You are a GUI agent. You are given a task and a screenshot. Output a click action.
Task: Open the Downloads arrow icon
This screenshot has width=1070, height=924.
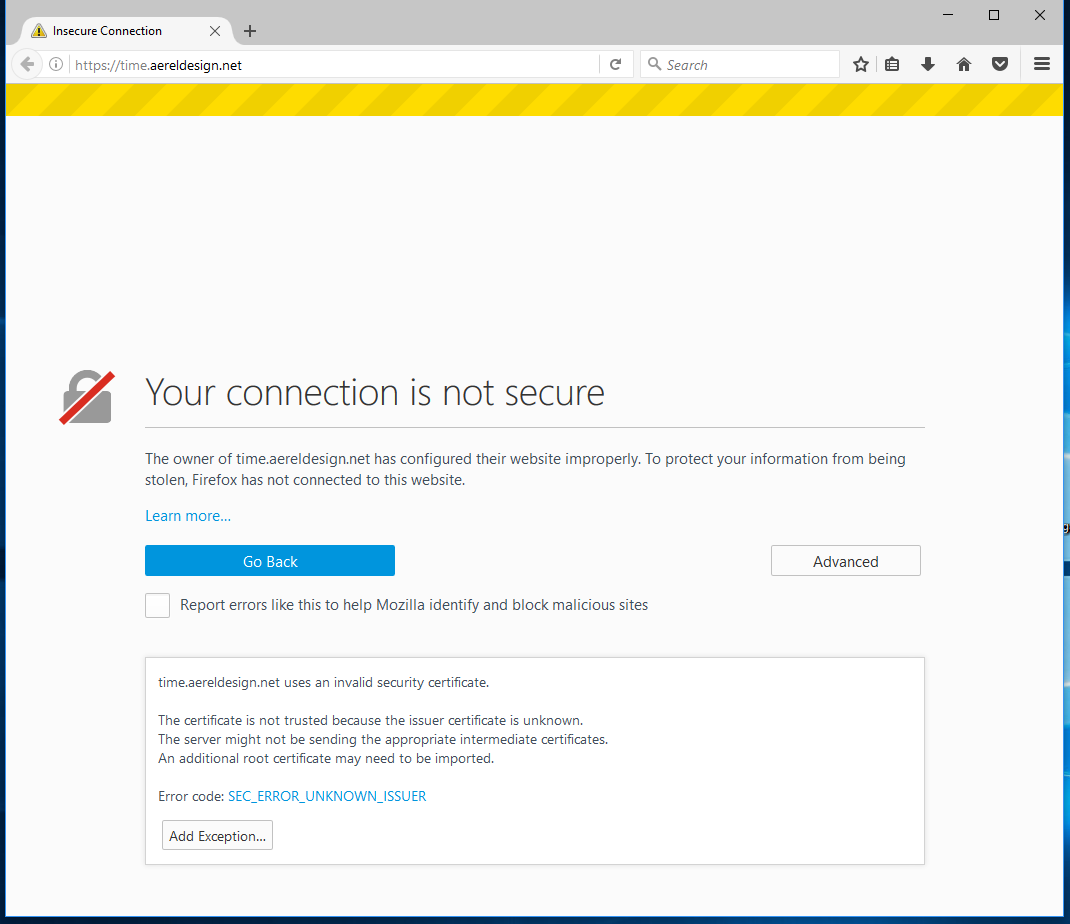click(x=927, y=65)
